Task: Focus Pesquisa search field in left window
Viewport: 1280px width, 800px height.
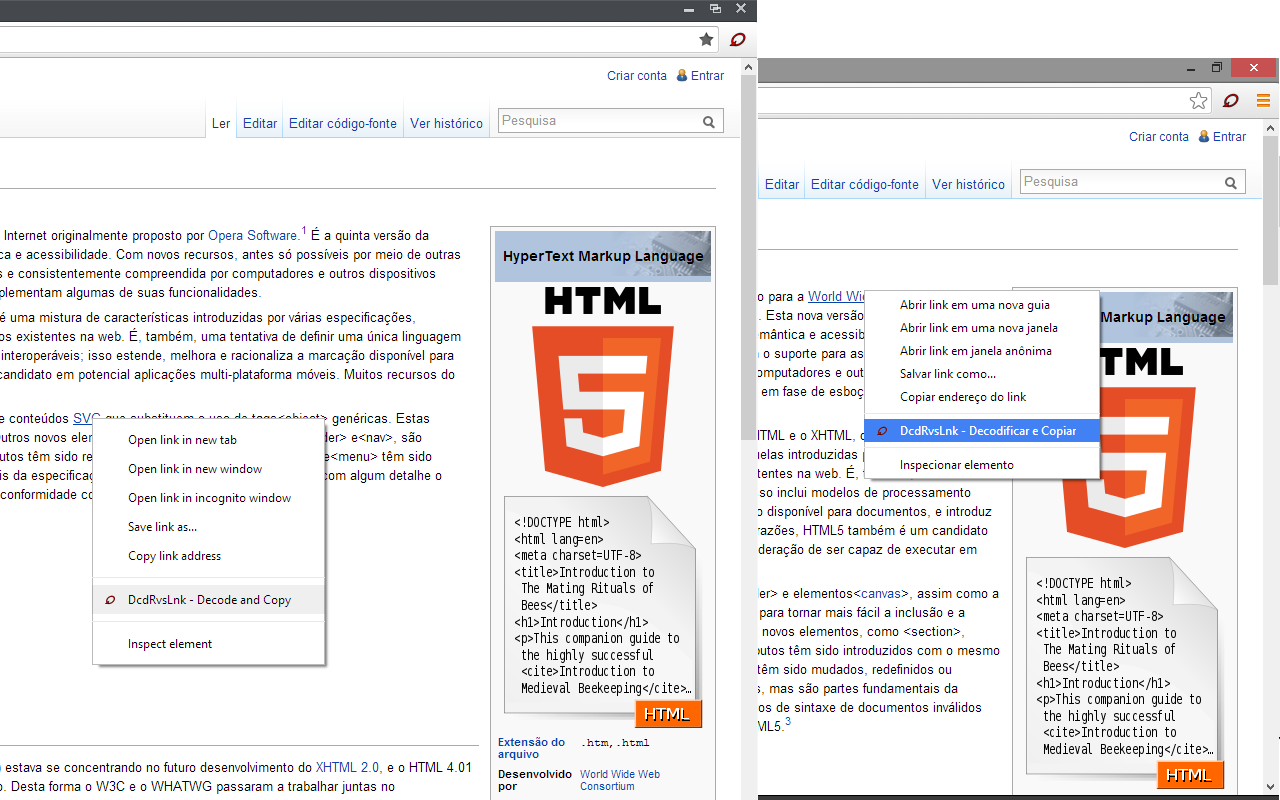Action: [610, 121]
